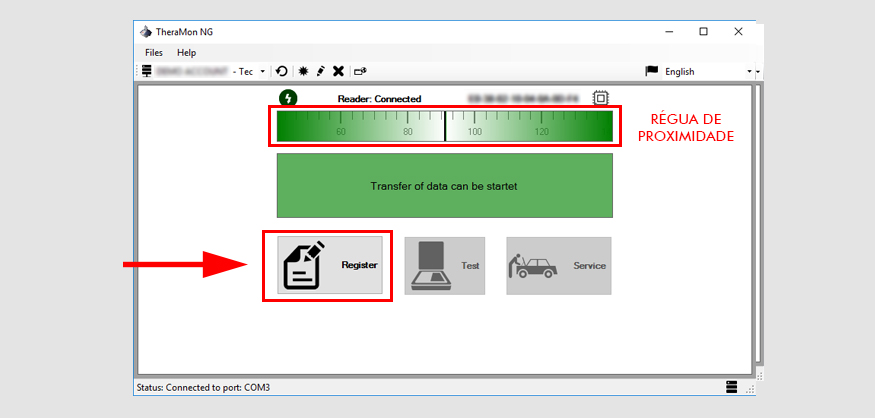This screenshot has width=875, height=418.
Task: Open the Files menu
Action: coord(153,52)
